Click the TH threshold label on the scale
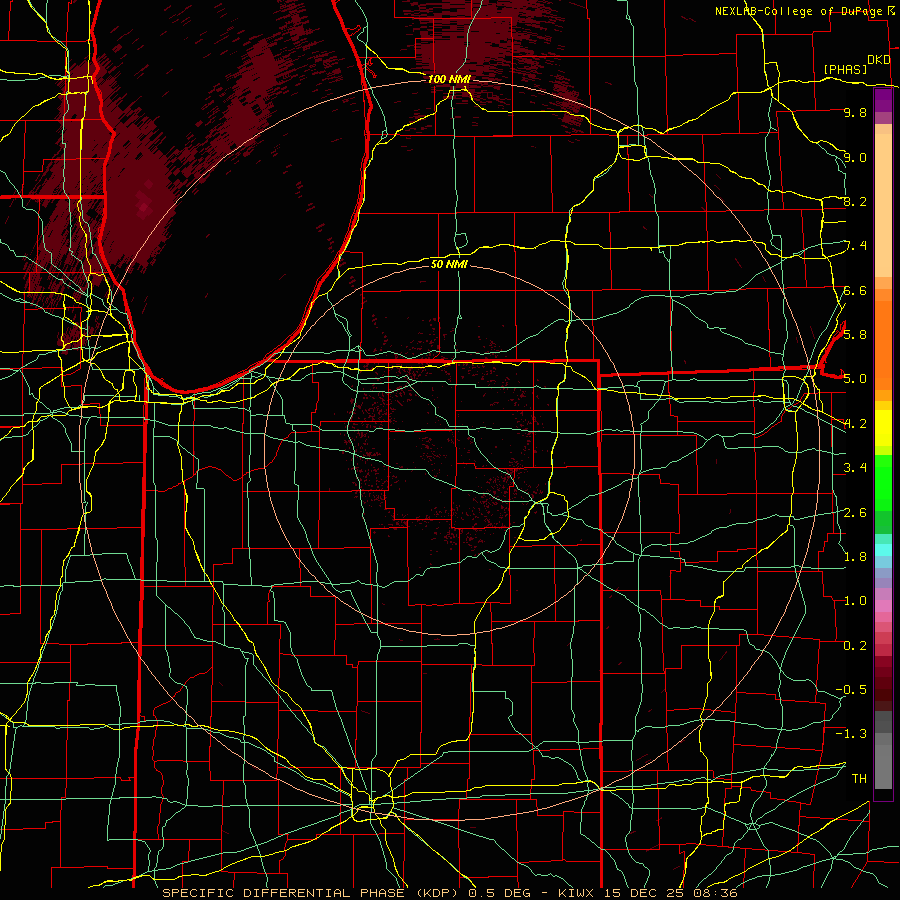 tap(859, 778)
